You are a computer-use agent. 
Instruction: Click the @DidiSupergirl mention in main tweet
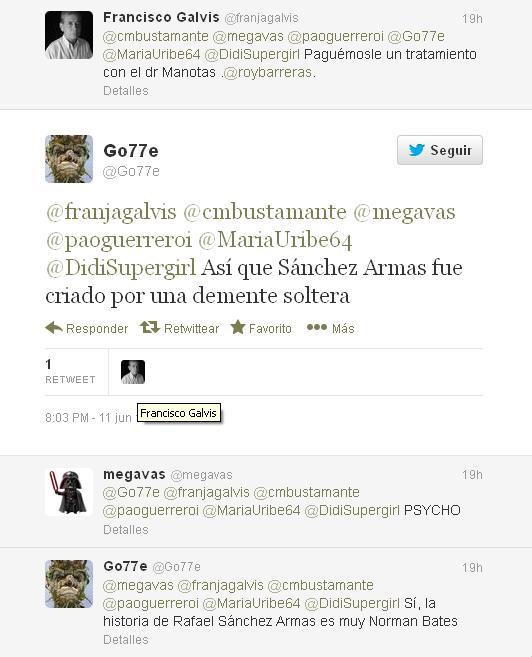pos(121,268)
